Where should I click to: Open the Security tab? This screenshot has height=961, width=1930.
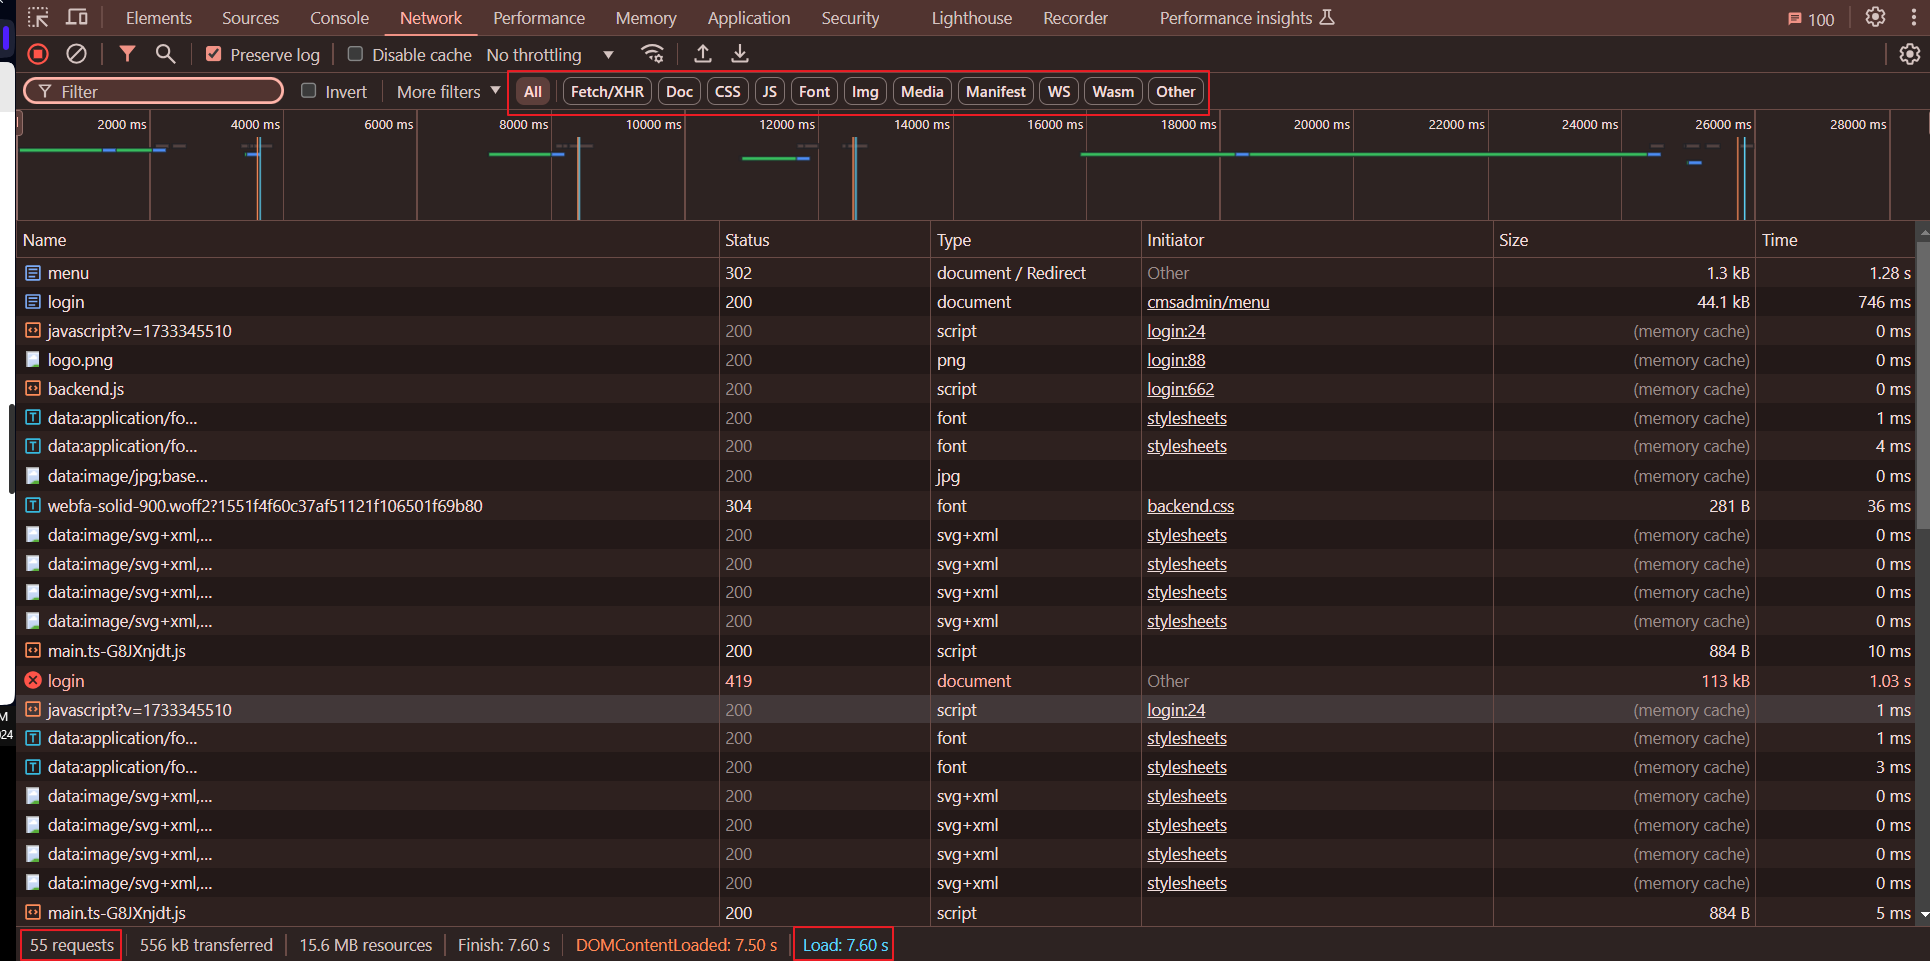click(850, 18)
